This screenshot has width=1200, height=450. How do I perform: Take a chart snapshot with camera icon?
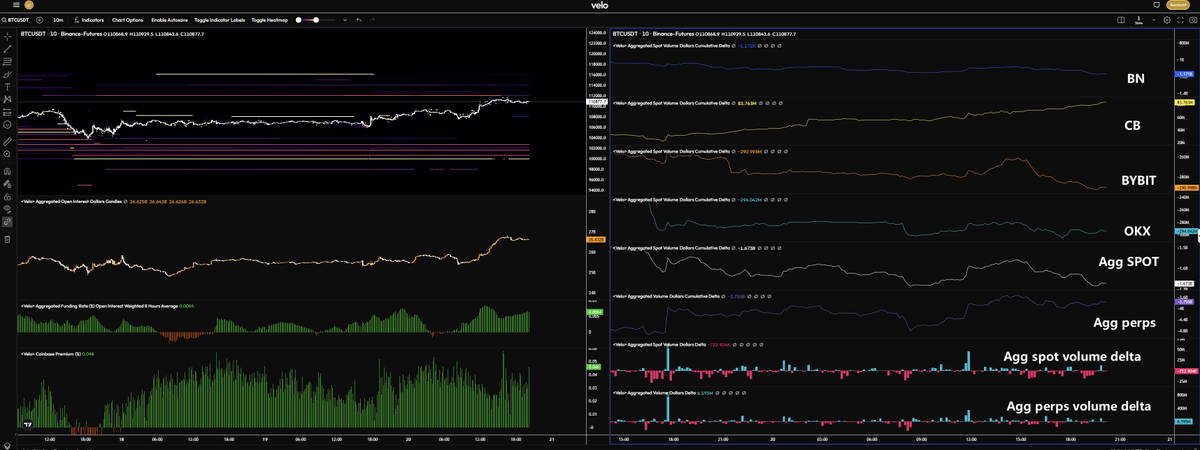[1193, 20]
